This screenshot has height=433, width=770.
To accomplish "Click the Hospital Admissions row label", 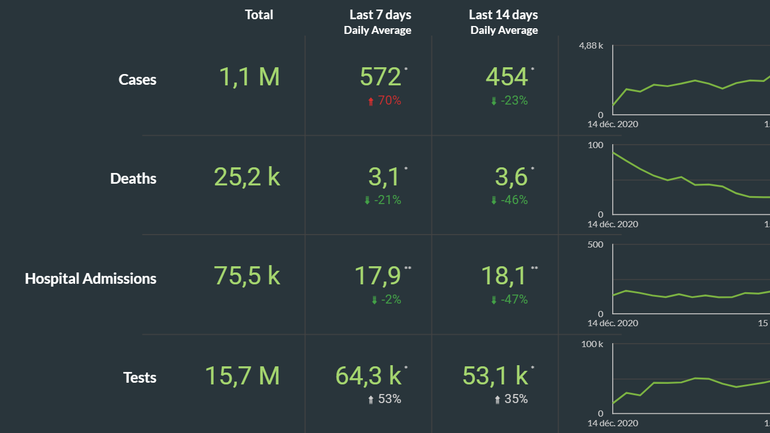I will (90, 279).
